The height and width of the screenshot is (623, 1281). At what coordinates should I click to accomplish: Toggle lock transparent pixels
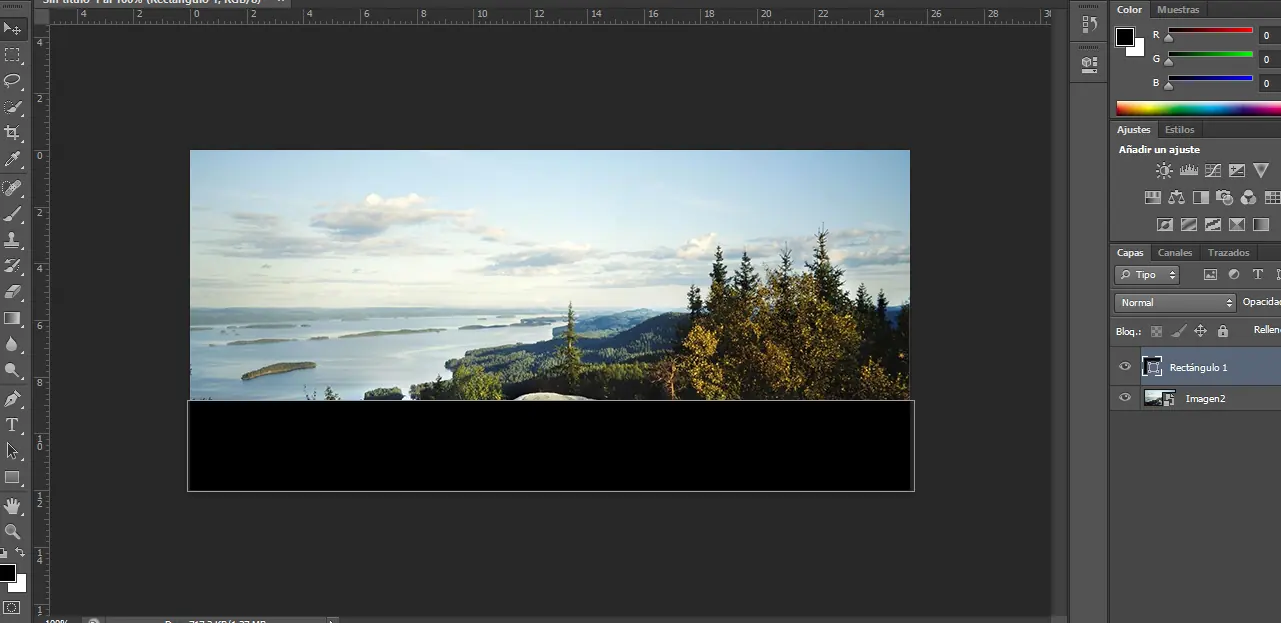point(1157,331)
